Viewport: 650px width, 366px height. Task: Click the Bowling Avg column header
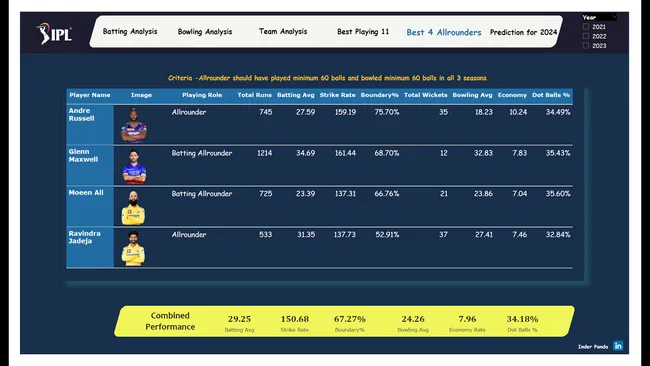tap(472, 95)
